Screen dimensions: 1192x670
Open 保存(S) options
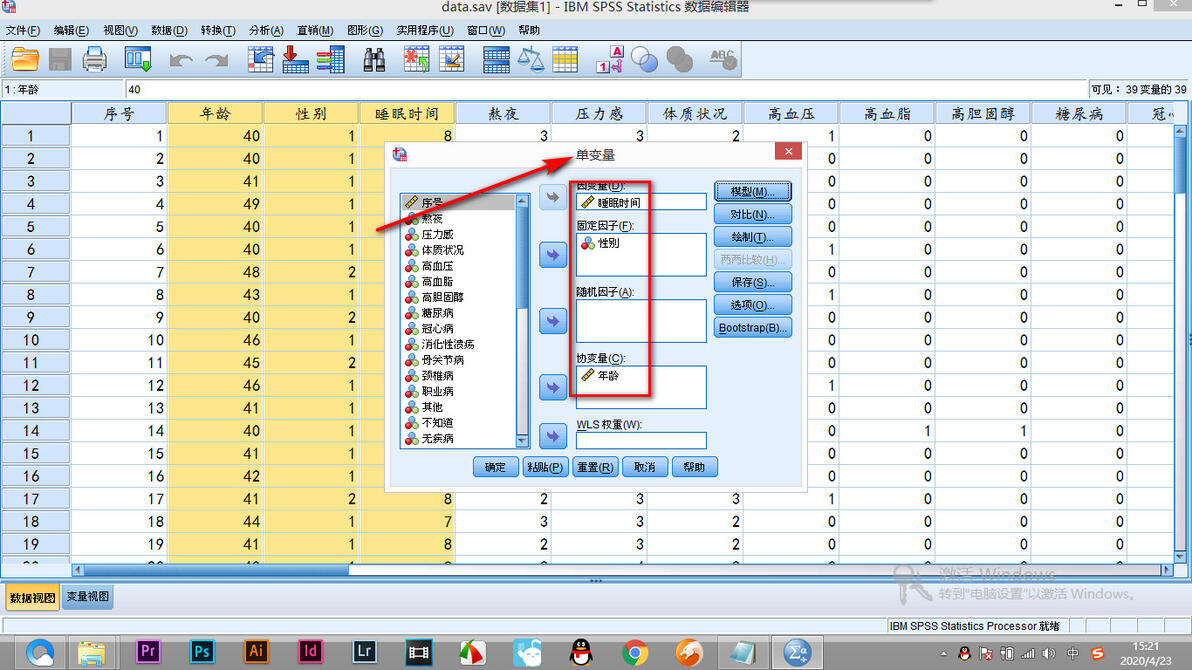[753, 282]
